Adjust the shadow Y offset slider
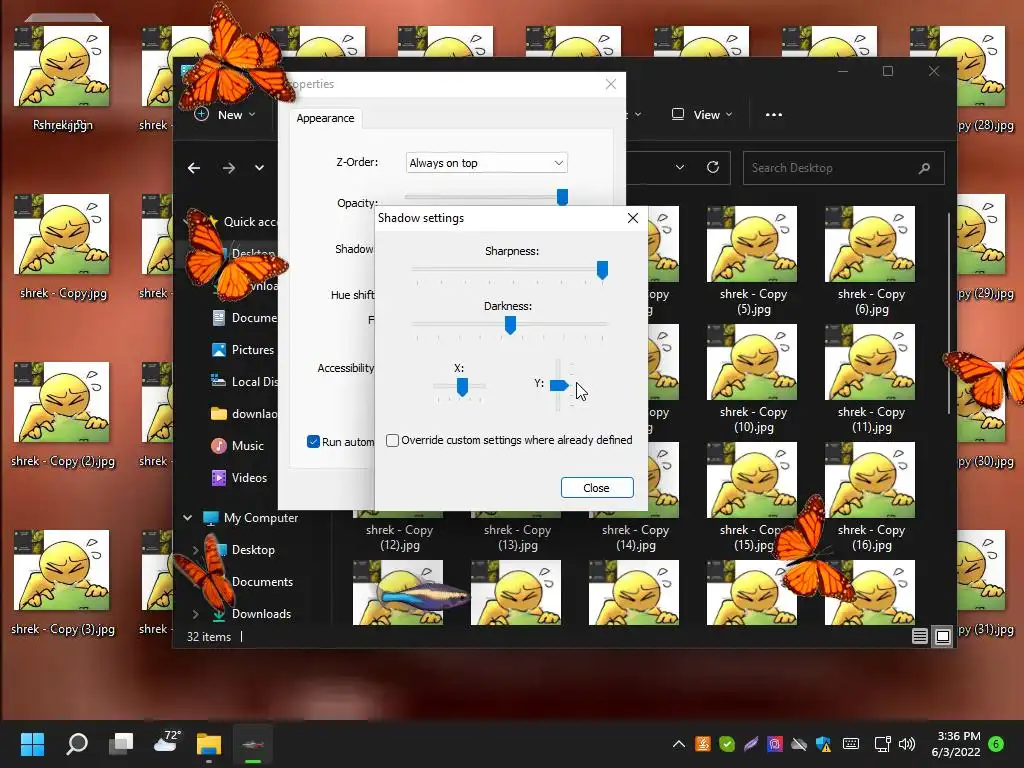The width and height of the screenshot is (1024, 768). point(559,385)
